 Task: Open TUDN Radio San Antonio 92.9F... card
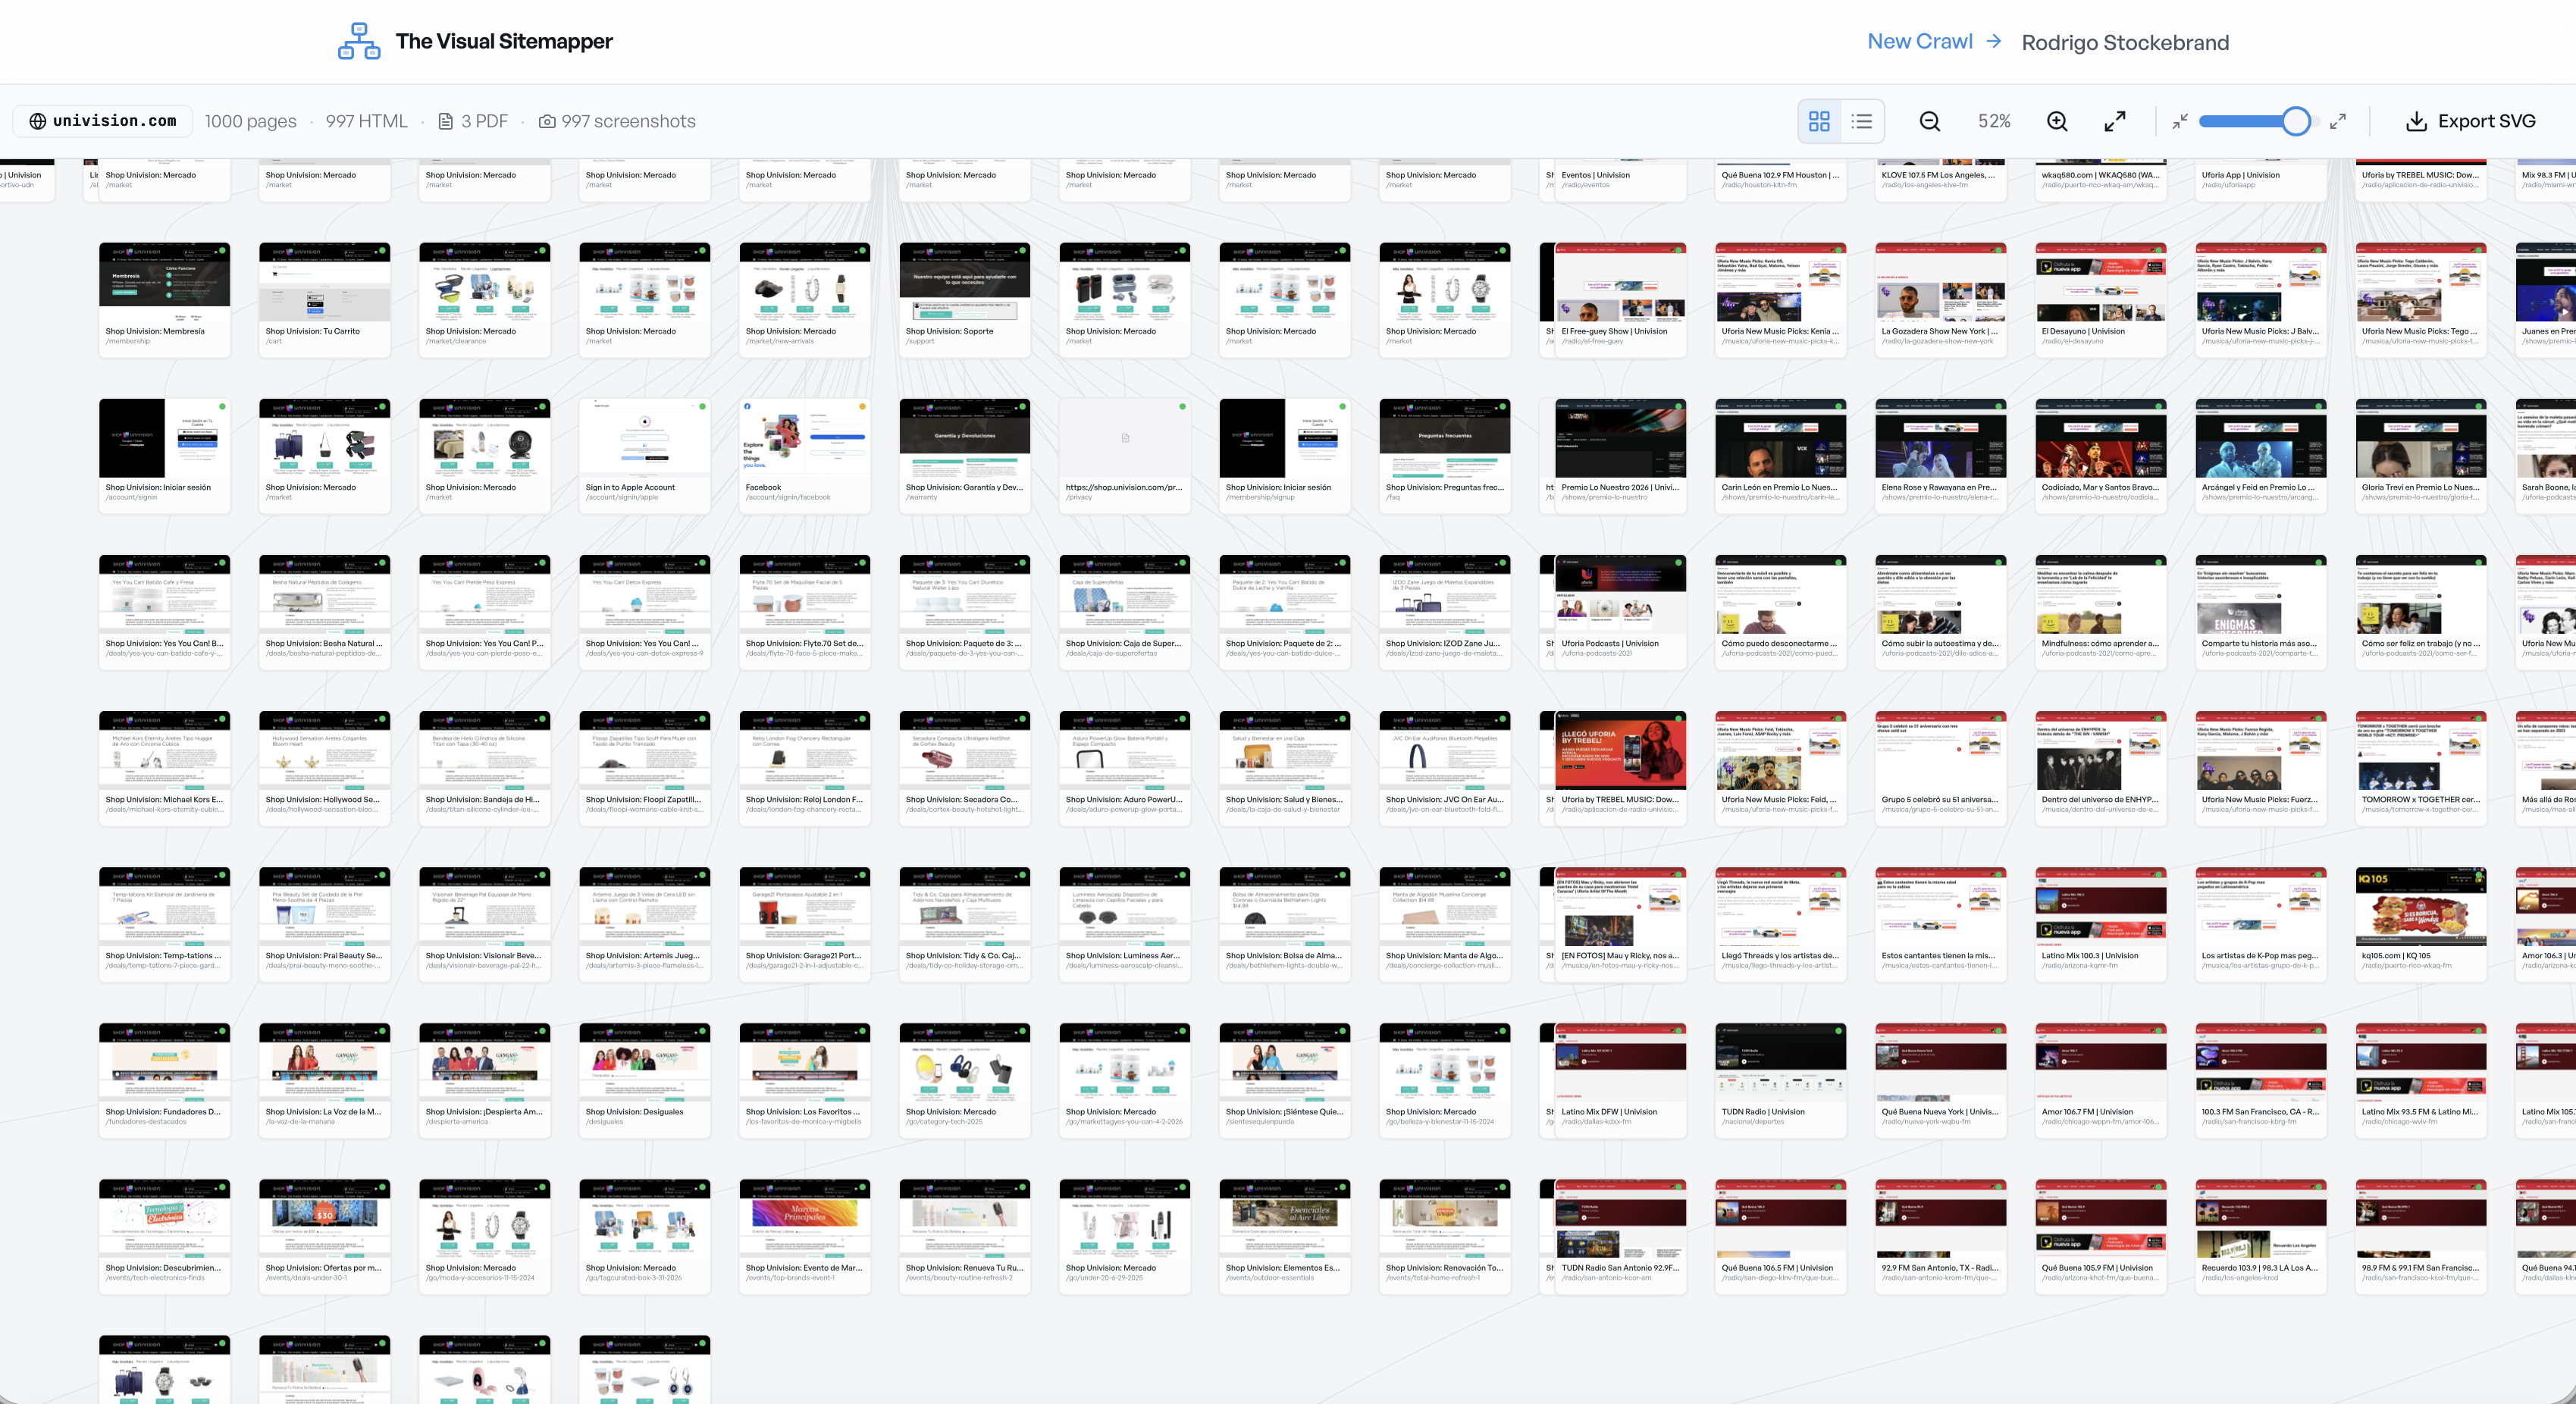(x=1620, y=1236)
